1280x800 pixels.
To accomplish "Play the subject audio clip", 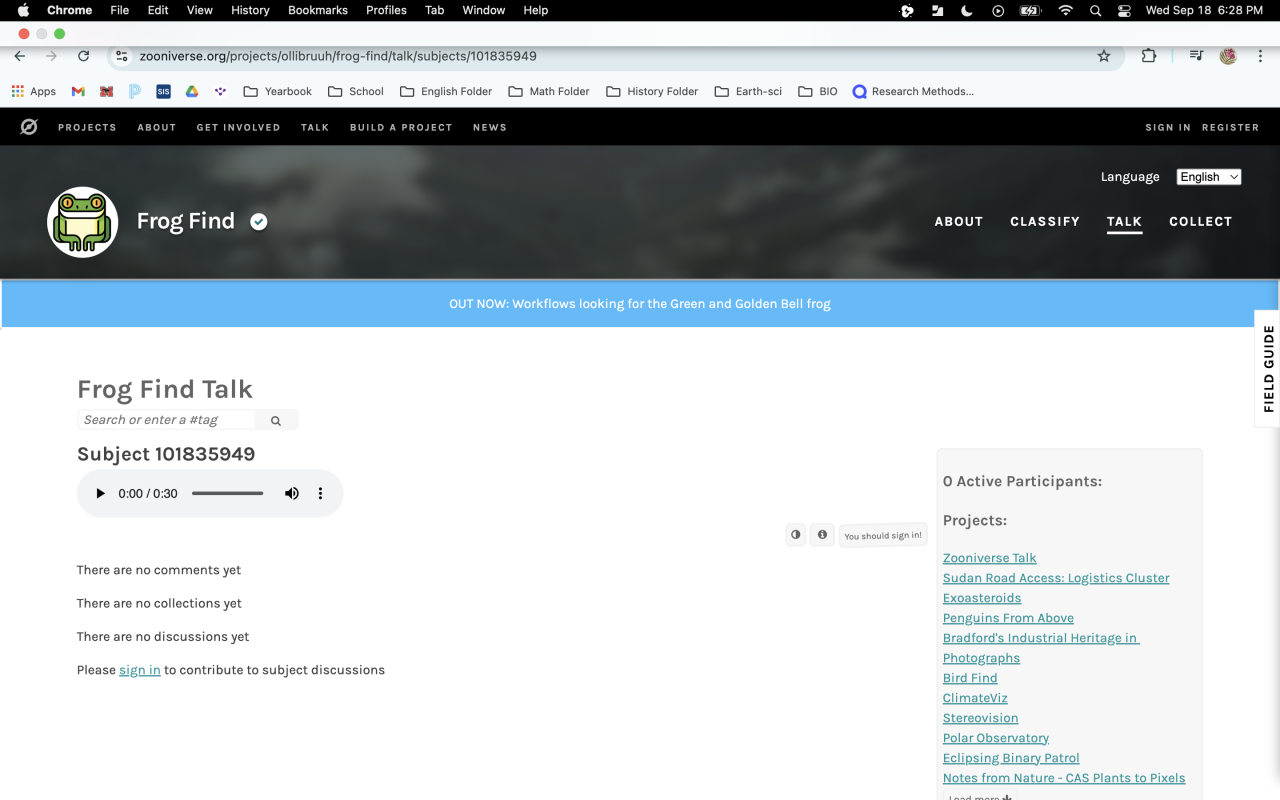I will click(x=100, y=493).
